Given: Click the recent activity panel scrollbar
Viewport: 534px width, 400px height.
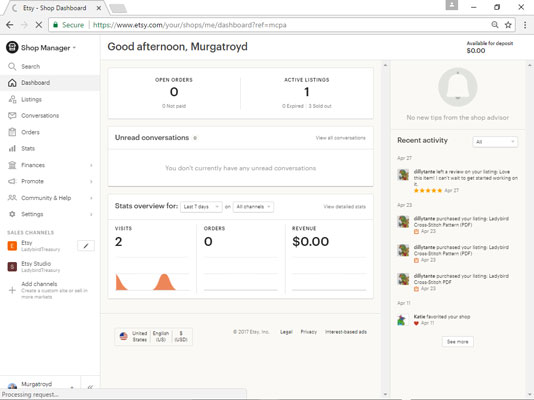Looking at the screenshot, I should (530, 229).
